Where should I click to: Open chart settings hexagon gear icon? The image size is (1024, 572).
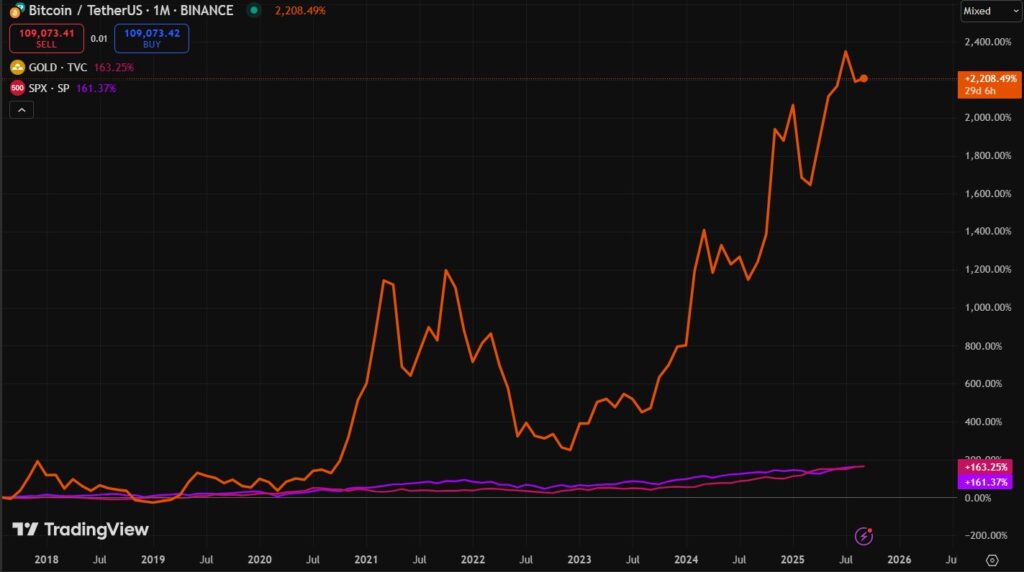click(992, 560)
